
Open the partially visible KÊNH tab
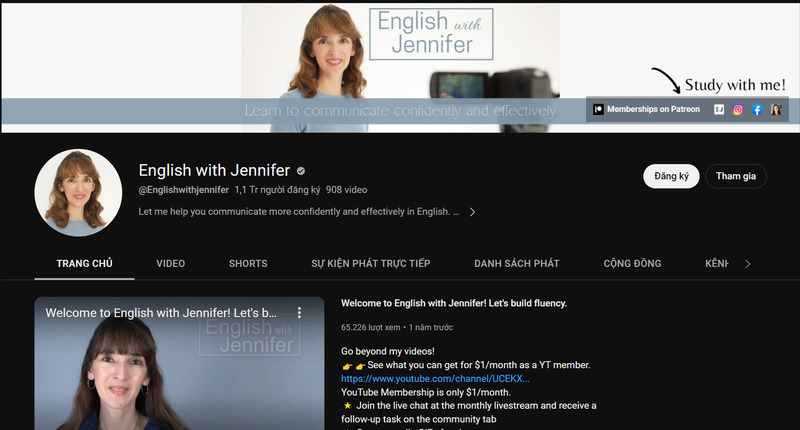[716, 263]
